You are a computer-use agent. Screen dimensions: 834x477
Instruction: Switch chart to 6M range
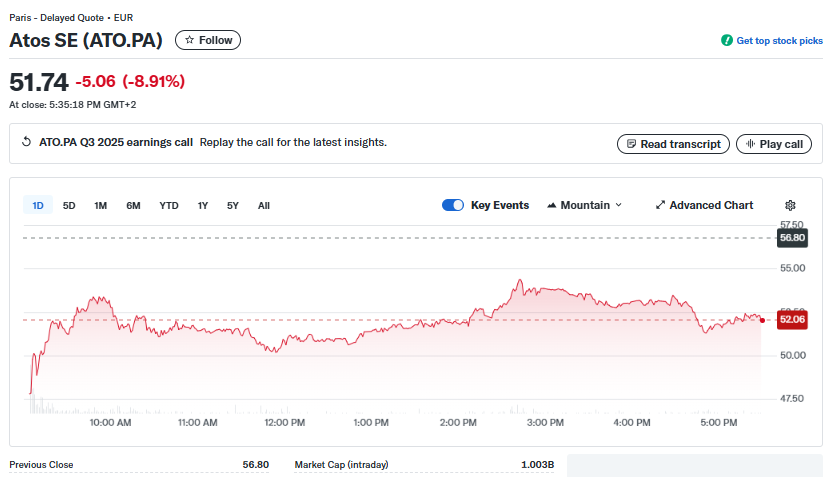tap(133, 205)
